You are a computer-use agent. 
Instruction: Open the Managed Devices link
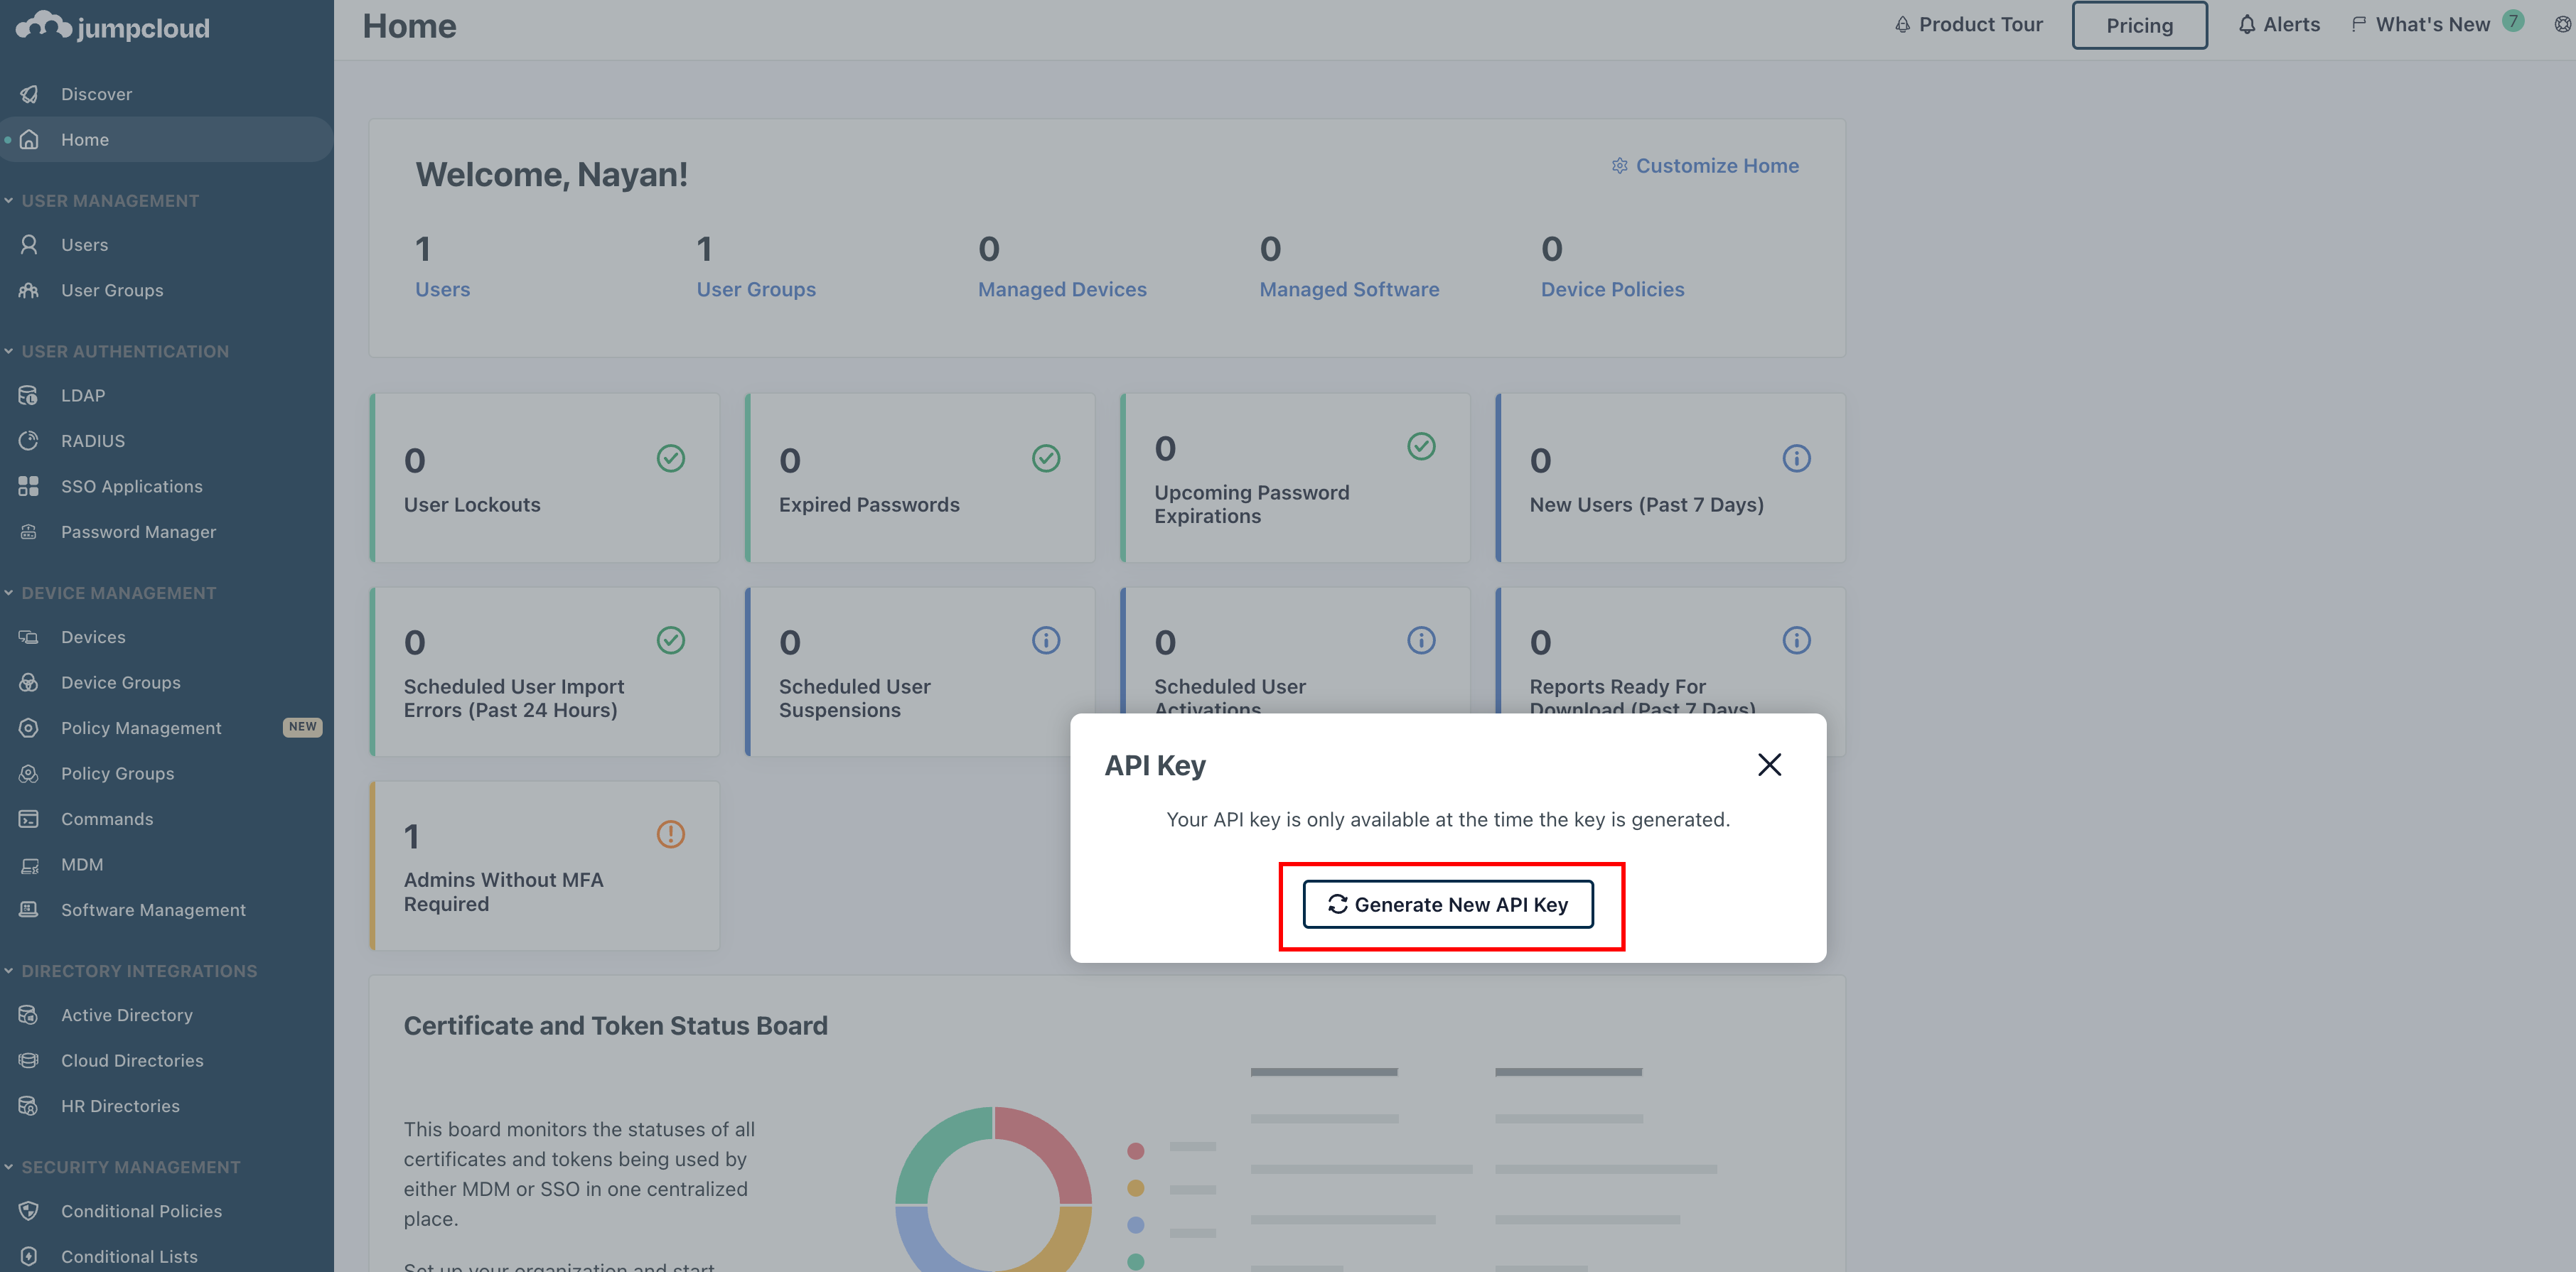1062,289
